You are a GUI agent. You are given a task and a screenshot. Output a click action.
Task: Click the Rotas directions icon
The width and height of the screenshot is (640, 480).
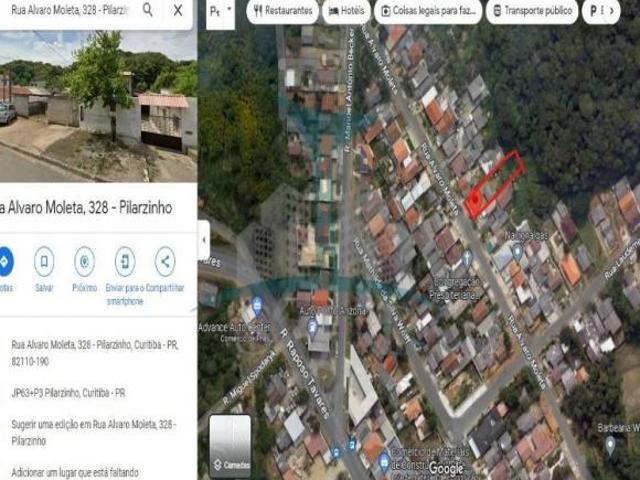point(5,262)
